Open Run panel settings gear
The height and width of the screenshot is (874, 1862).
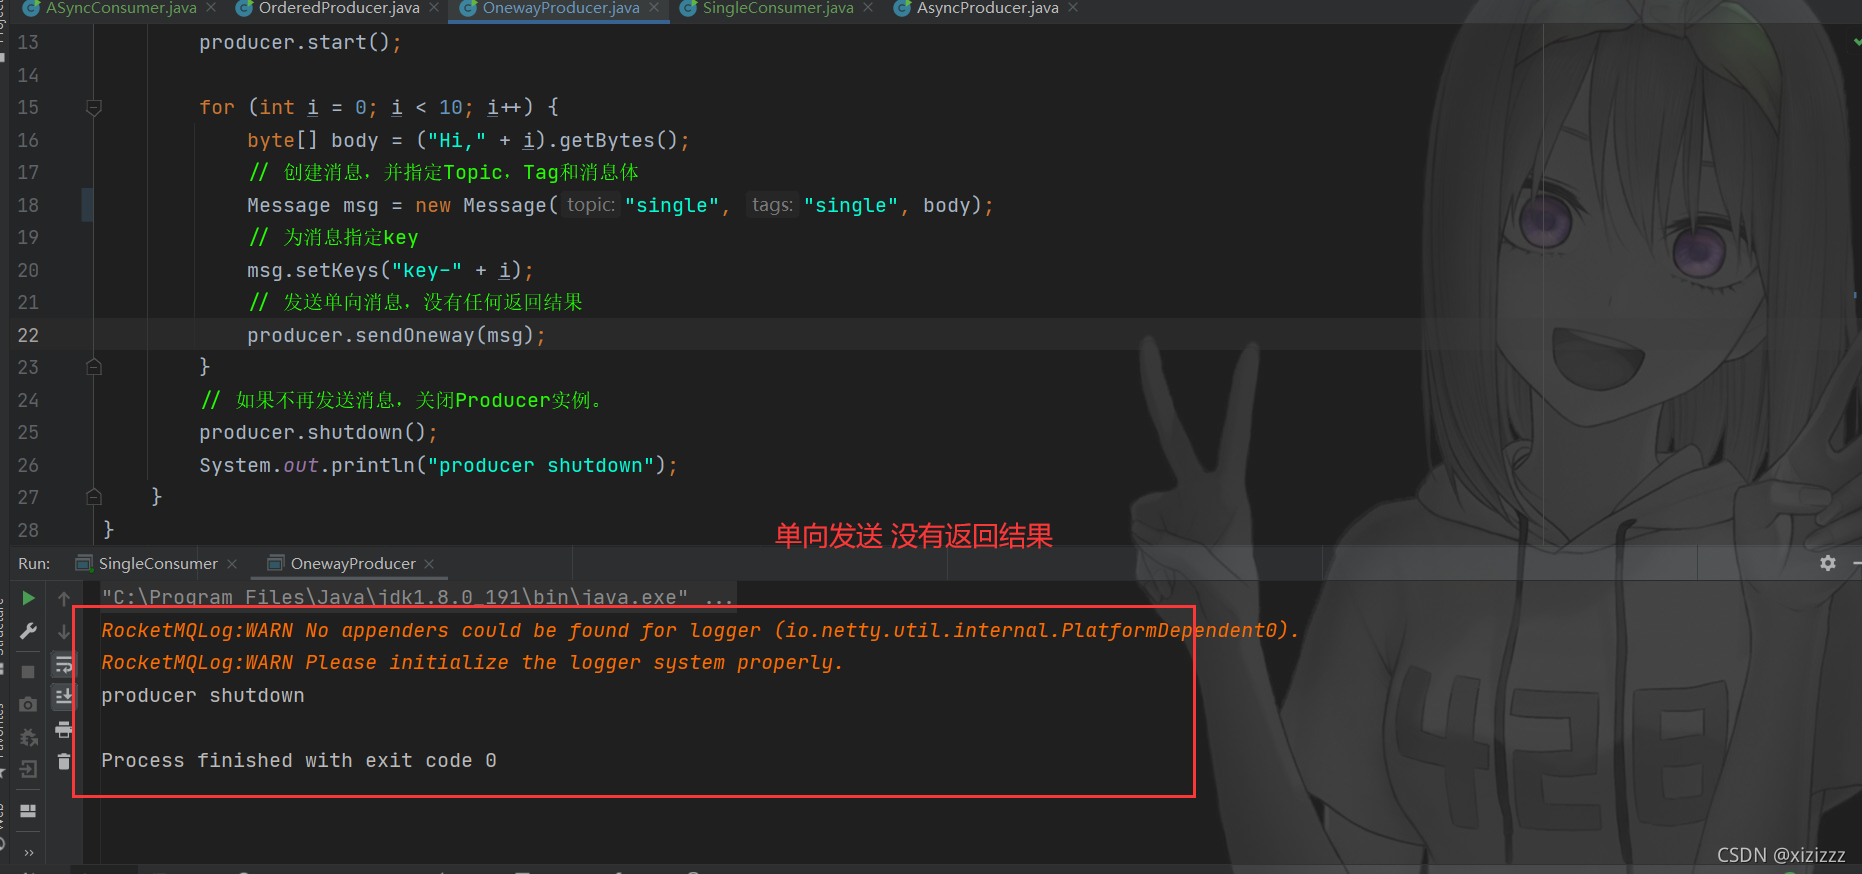coord(1828,563)
